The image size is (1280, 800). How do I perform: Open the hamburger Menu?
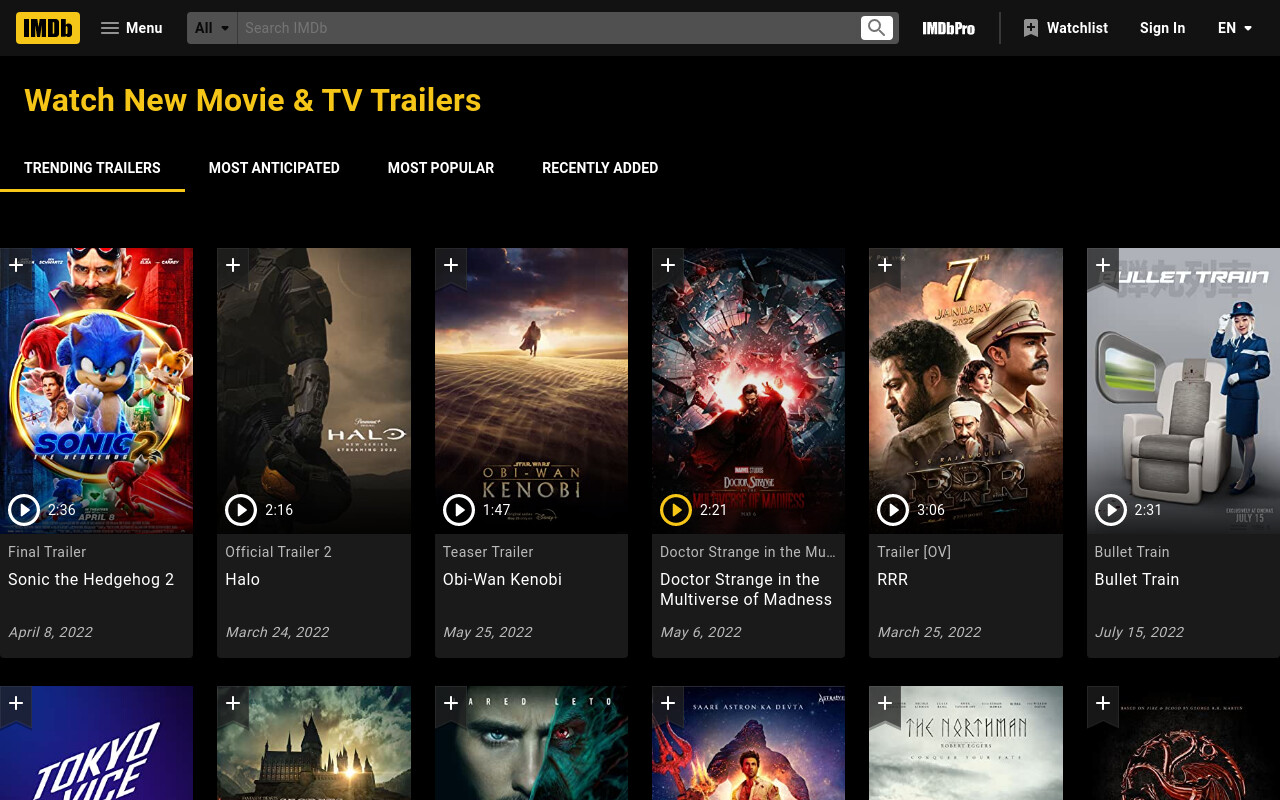click(131, 28)
